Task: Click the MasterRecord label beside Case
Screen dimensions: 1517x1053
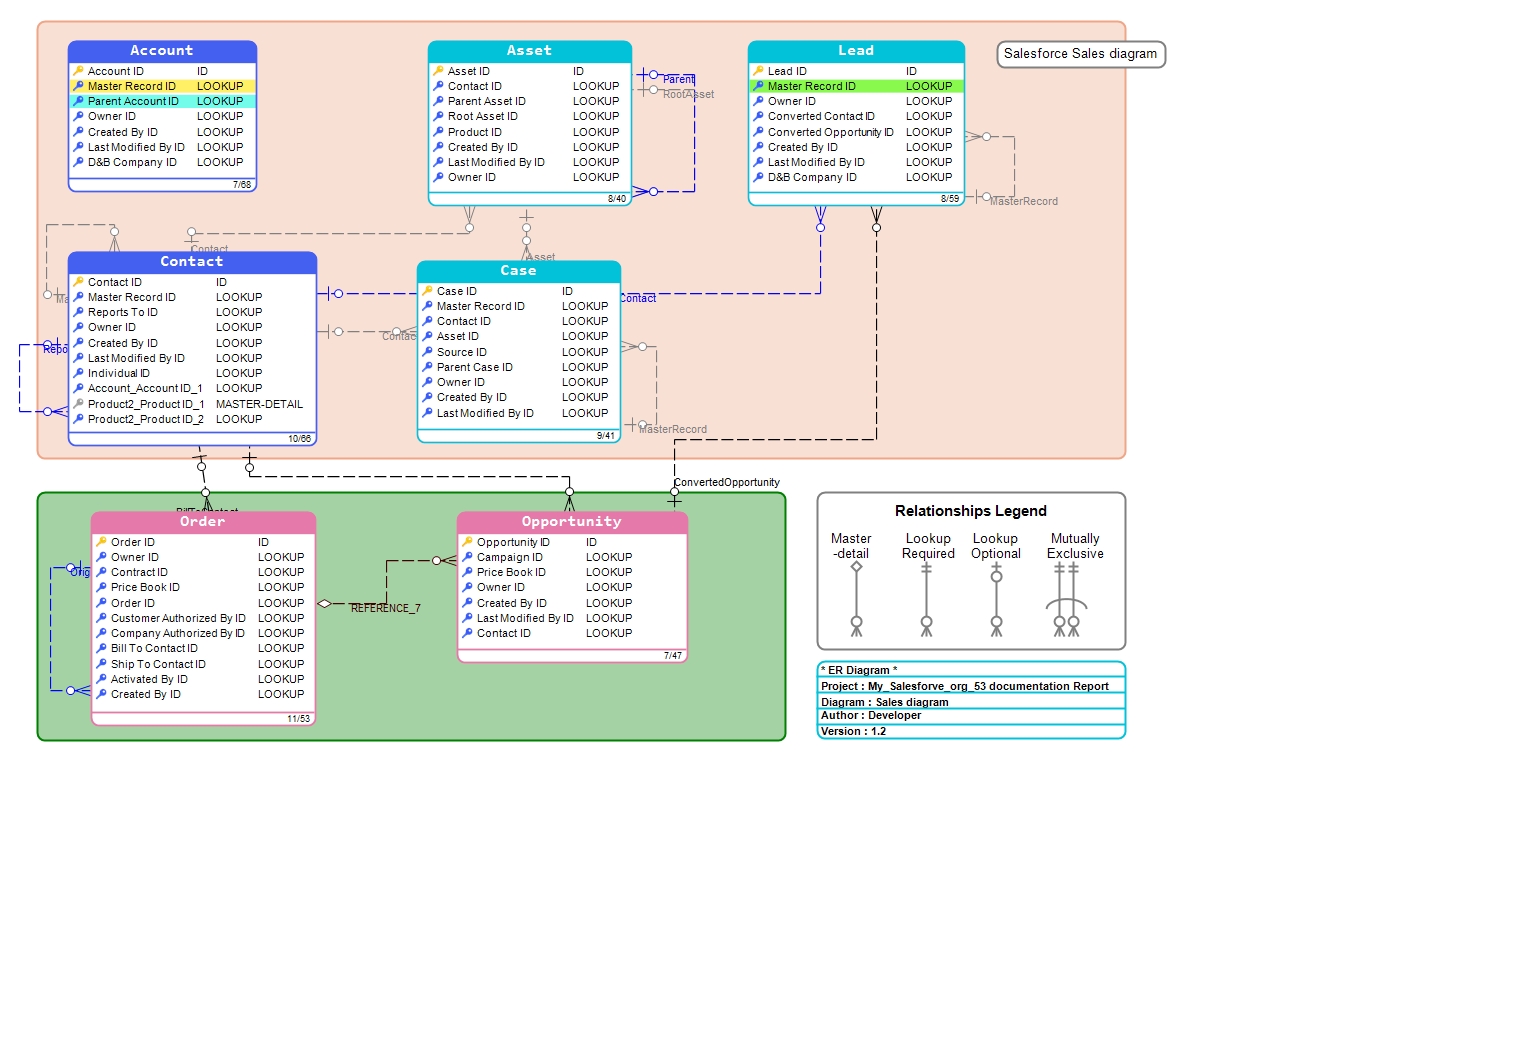Action: [x=673, y=429]
